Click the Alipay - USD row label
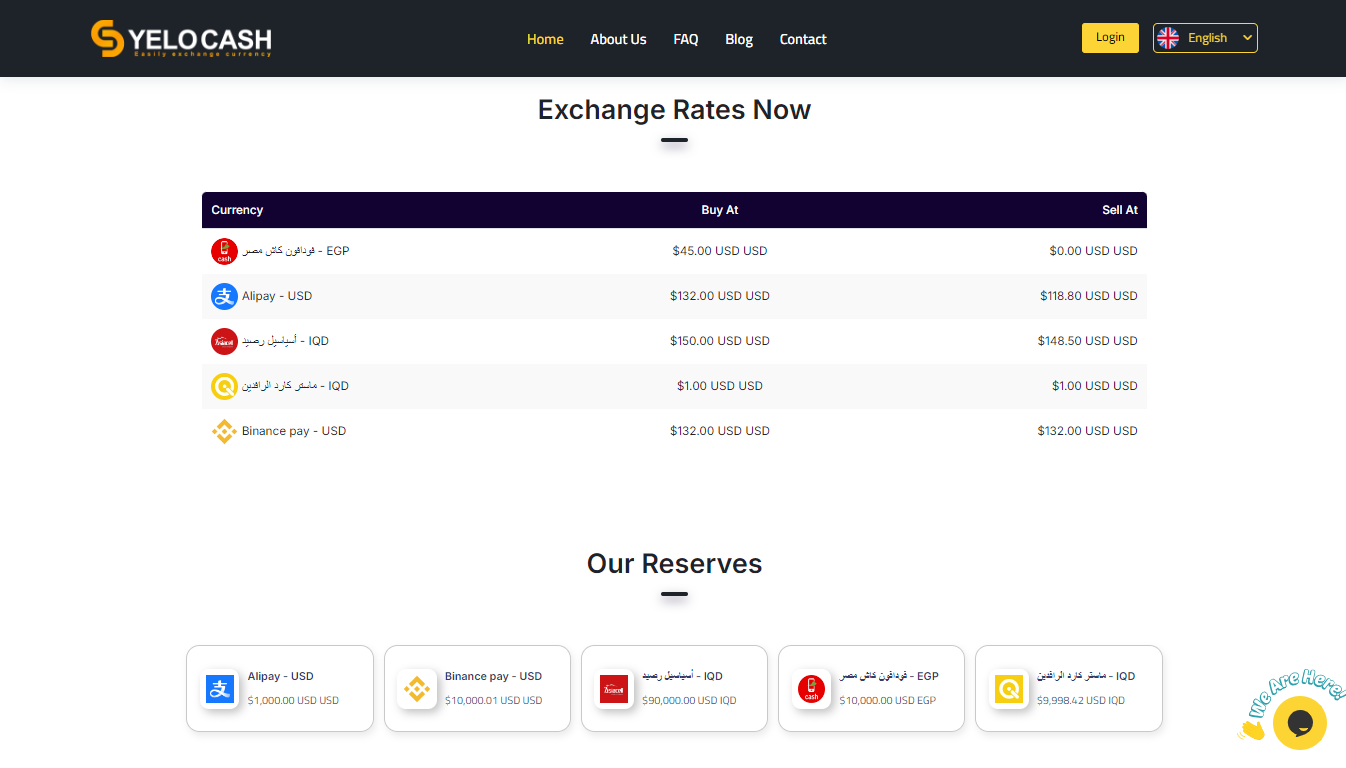1346x768 pixels. pos(277,296)
